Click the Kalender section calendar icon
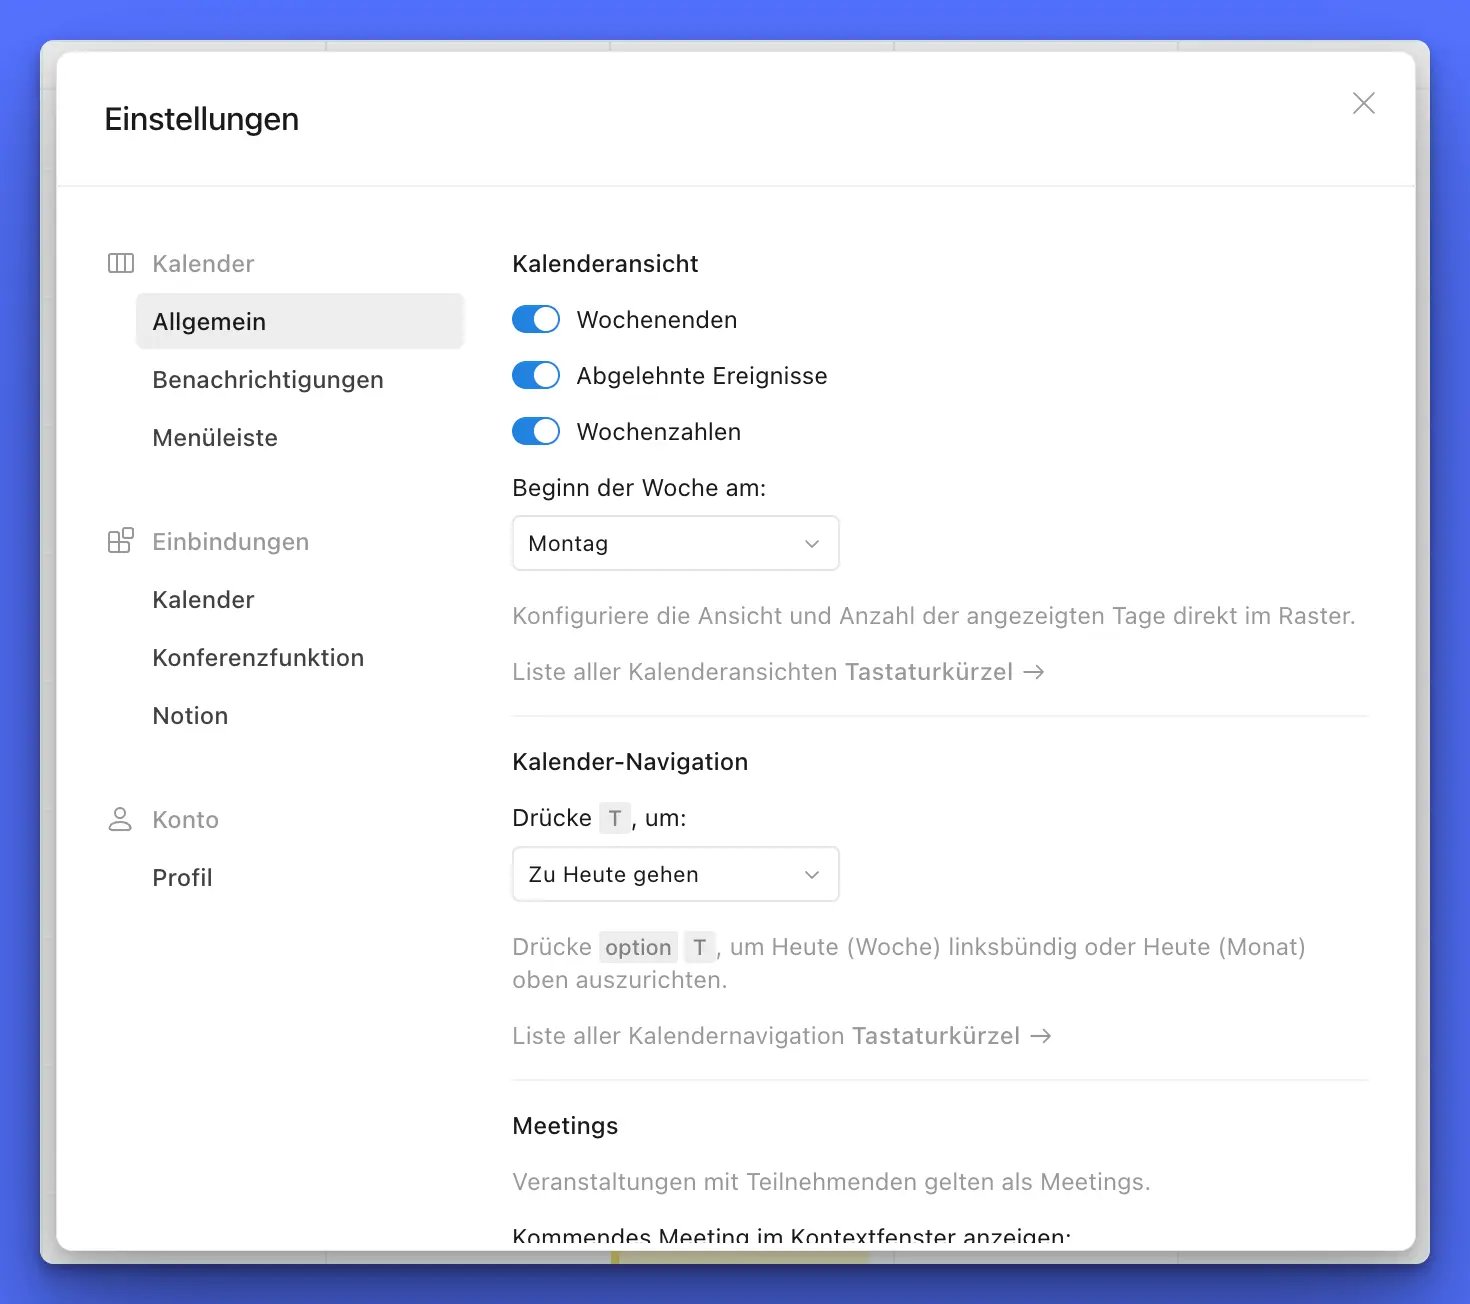 (x=120, y=263)
